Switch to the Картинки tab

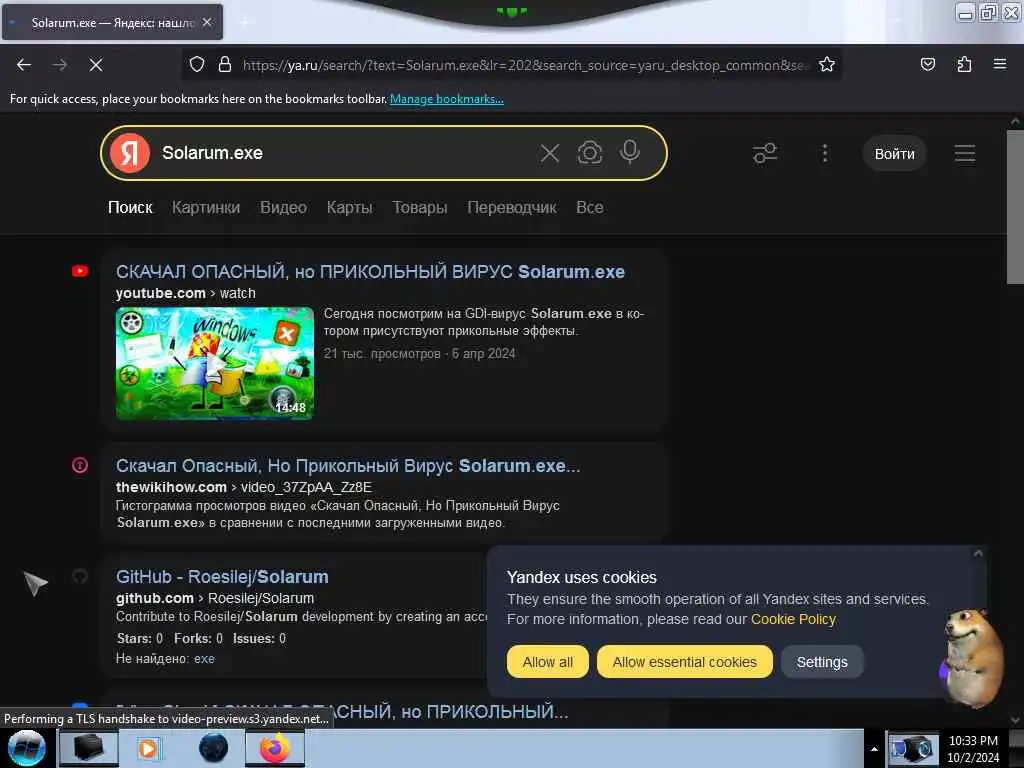click(206, 208)
